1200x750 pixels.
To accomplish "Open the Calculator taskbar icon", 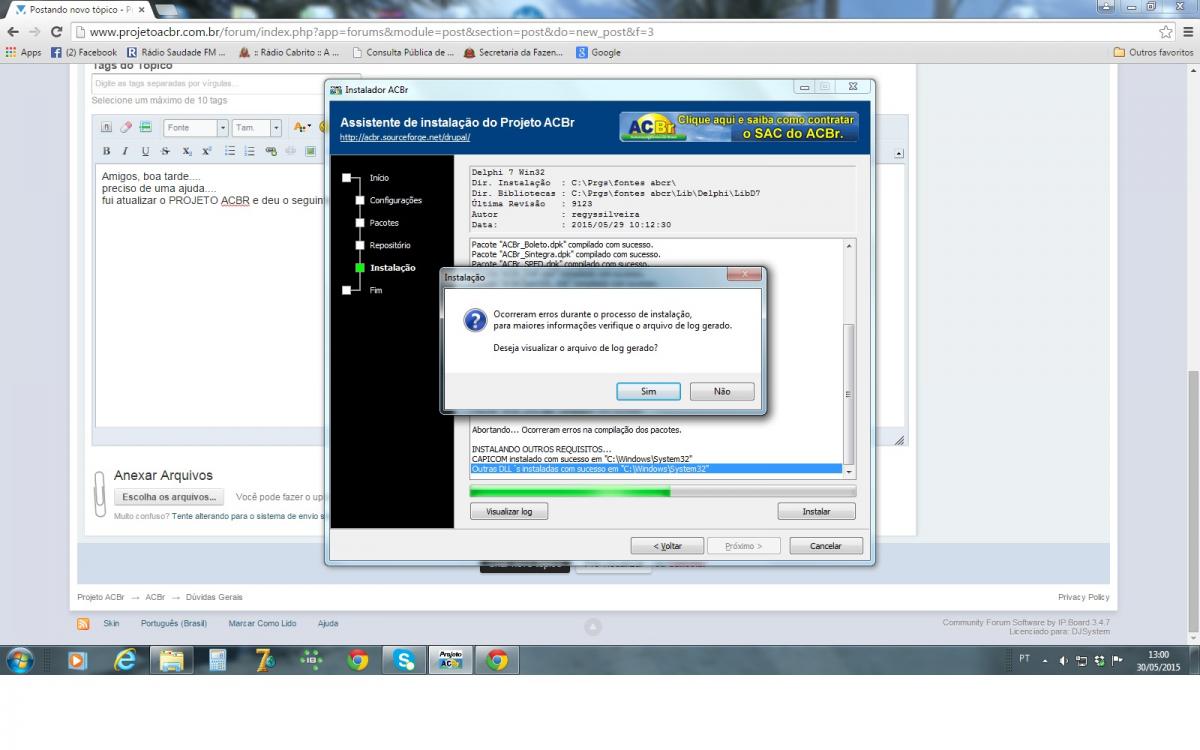I will coord(218,660).
